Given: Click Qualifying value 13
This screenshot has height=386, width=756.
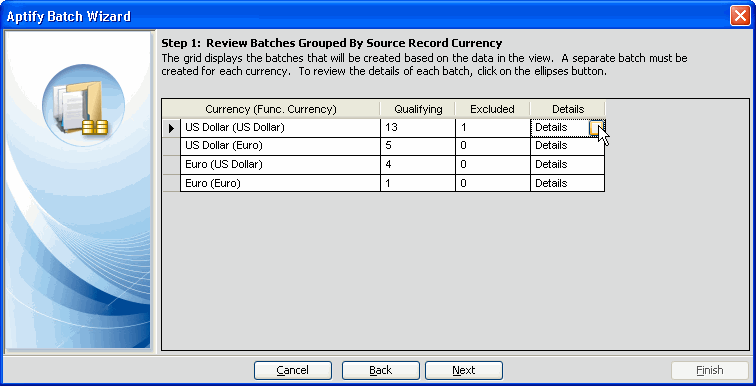Looking at the screenshot, I should [418, 128].
